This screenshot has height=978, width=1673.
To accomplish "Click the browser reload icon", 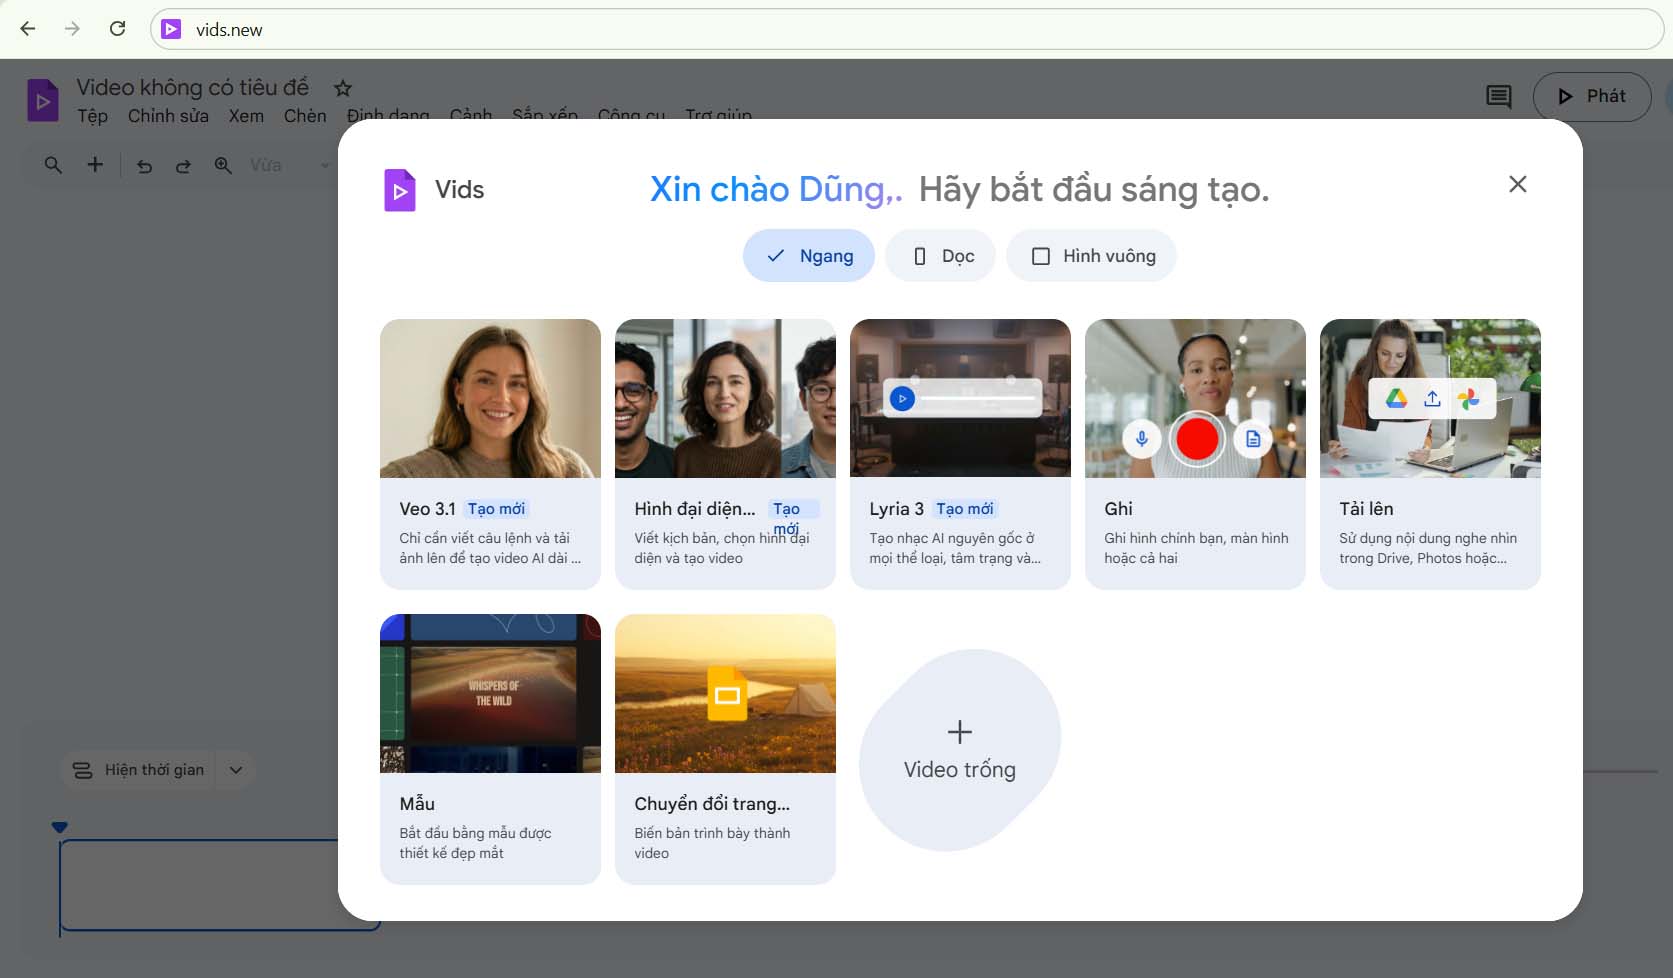I will pyautogui.click(x=117, y=29).
